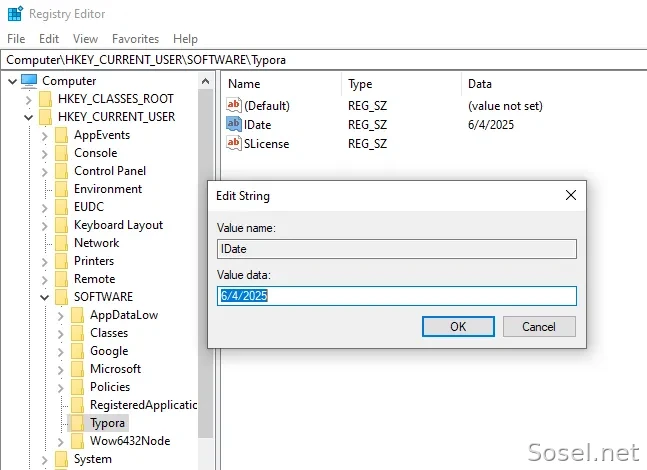647x470 pixels.
Task: Click the SOFTWARE folder icon
Action: (x=61, y=297)
